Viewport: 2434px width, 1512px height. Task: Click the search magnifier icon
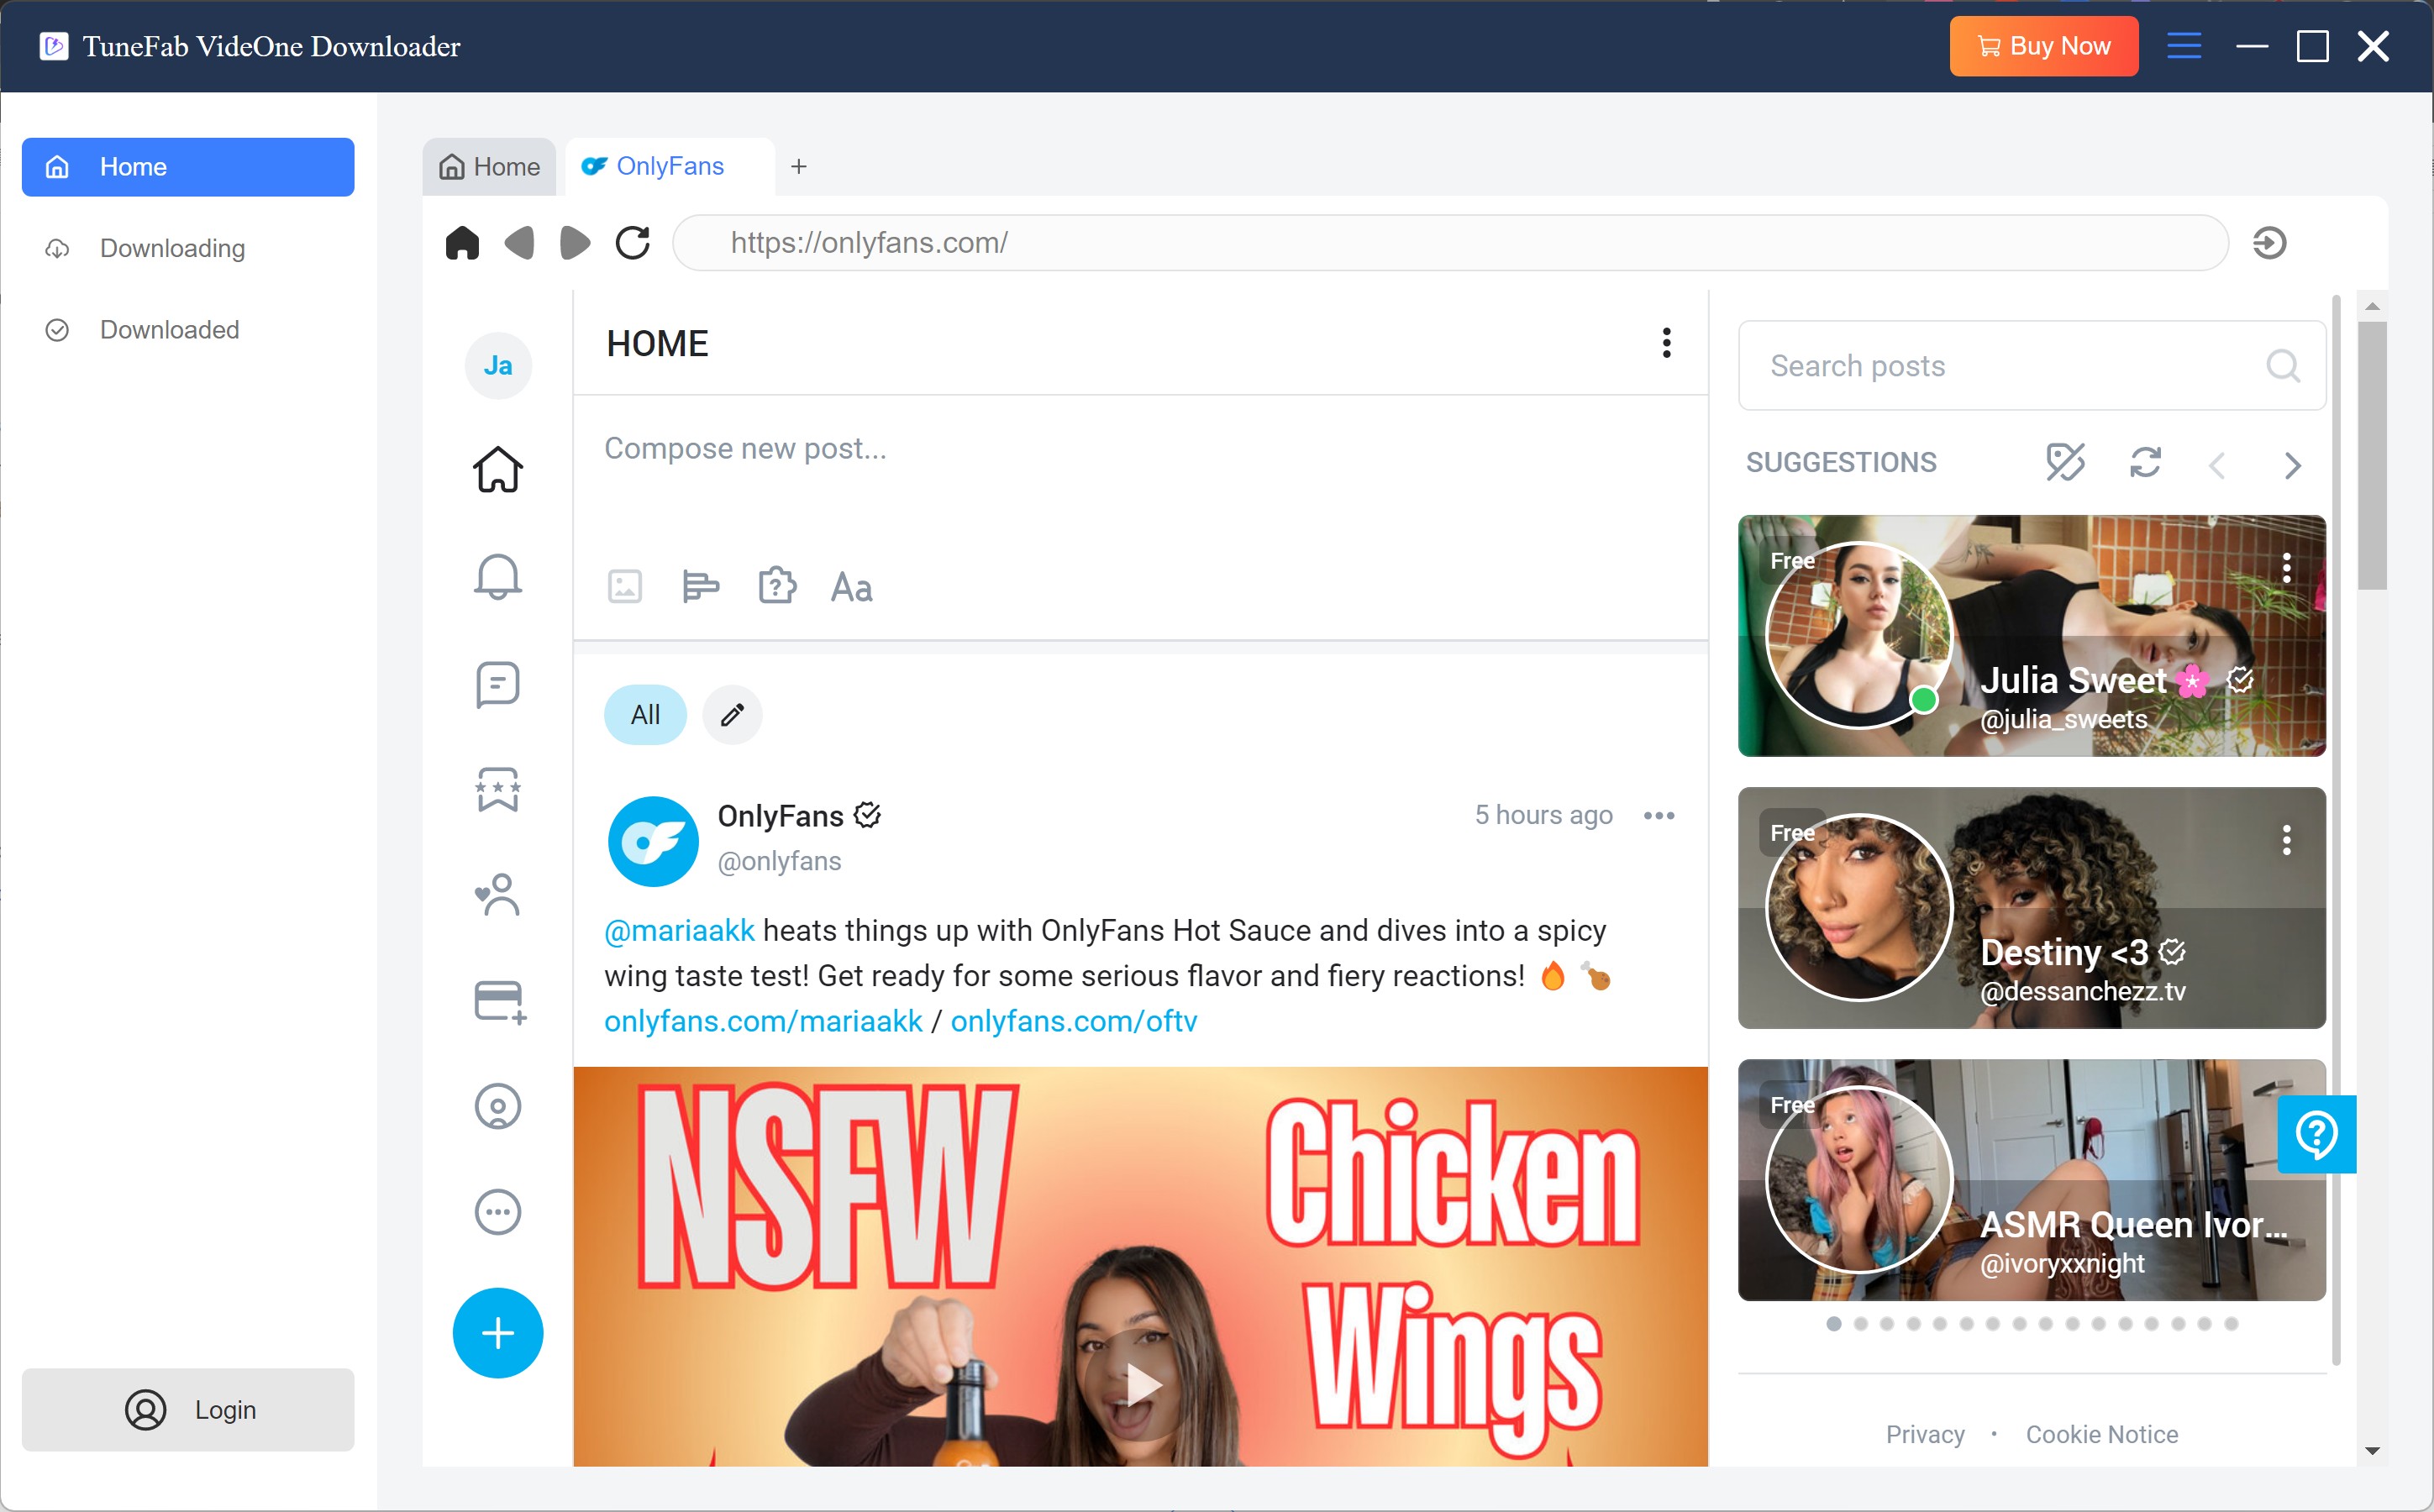2283,366
